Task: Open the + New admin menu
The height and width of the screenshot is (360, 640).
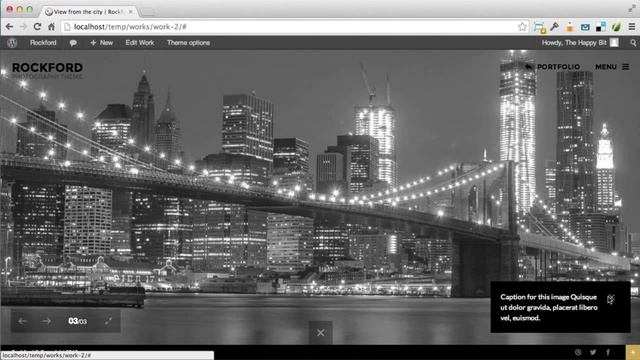Action: coord(101,43)
